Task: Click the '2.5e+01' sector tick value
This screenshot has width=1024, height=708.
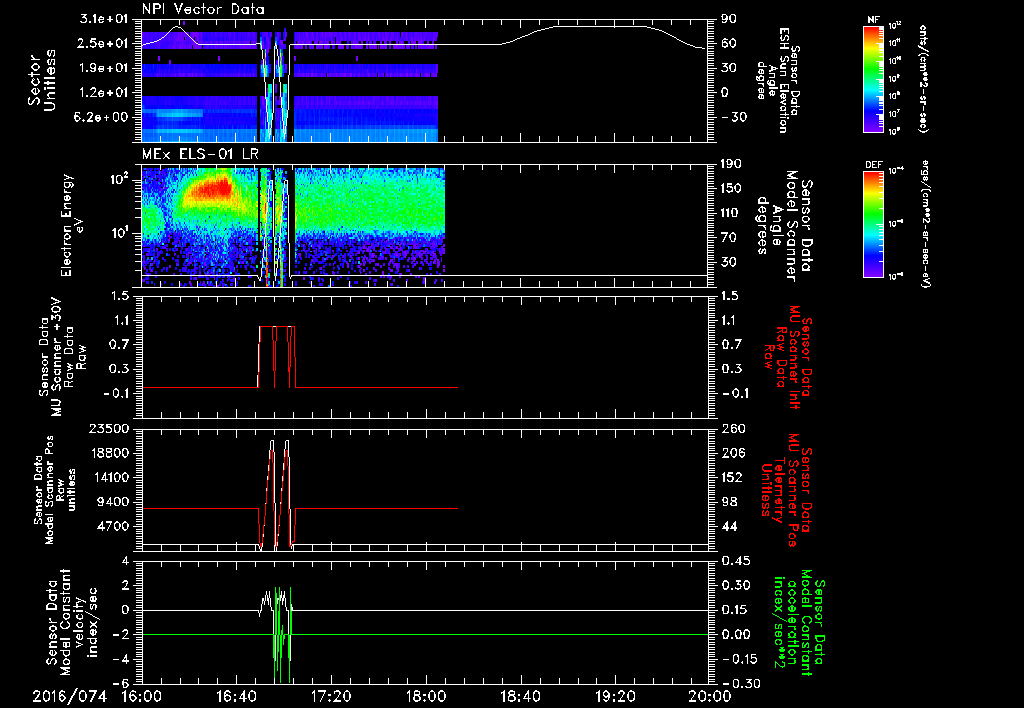Action: click(x=103, y=43)
